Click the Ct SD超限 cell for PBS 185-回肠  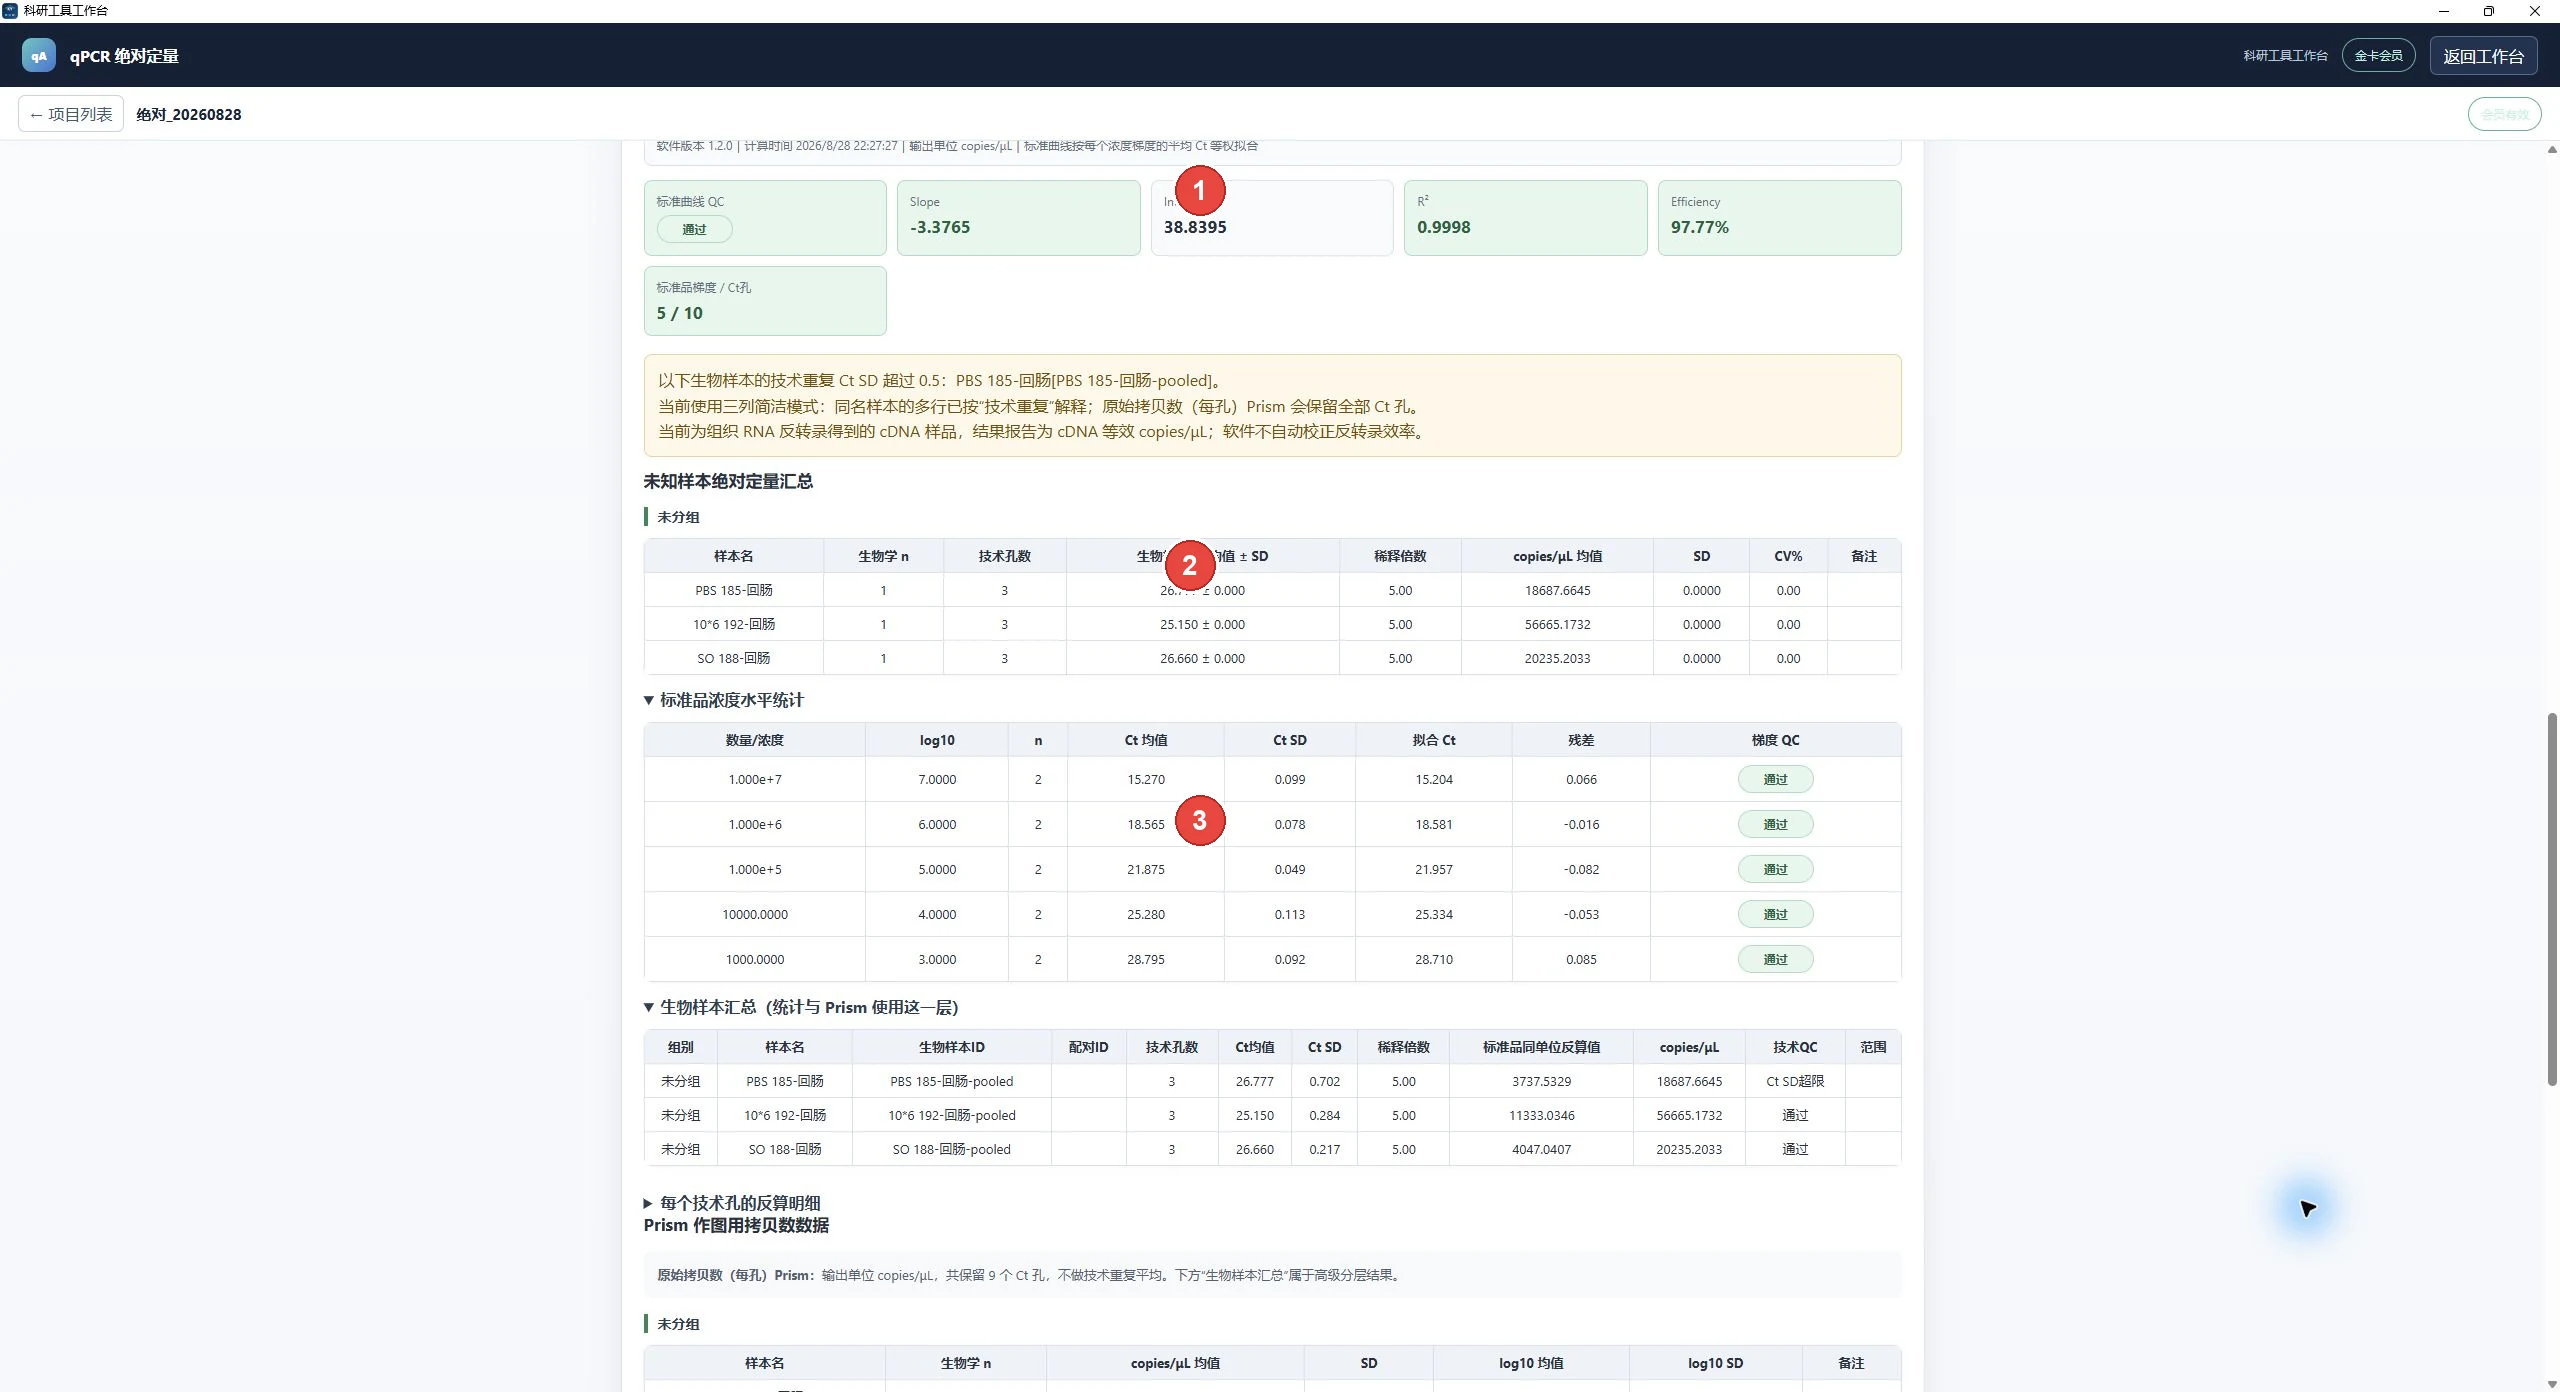coord(1795,1081)
